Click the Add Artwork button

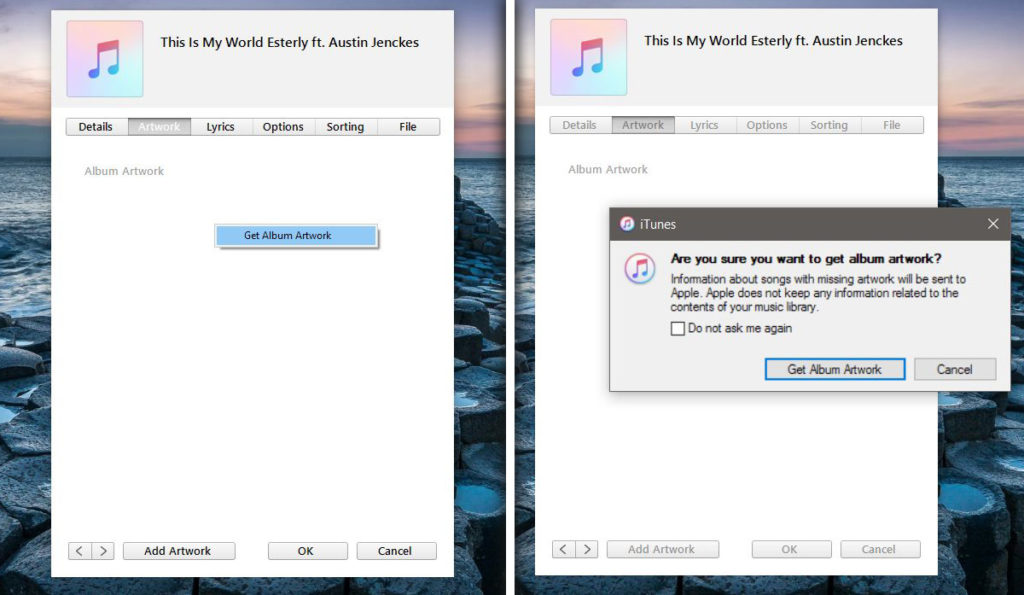(179, 550)
